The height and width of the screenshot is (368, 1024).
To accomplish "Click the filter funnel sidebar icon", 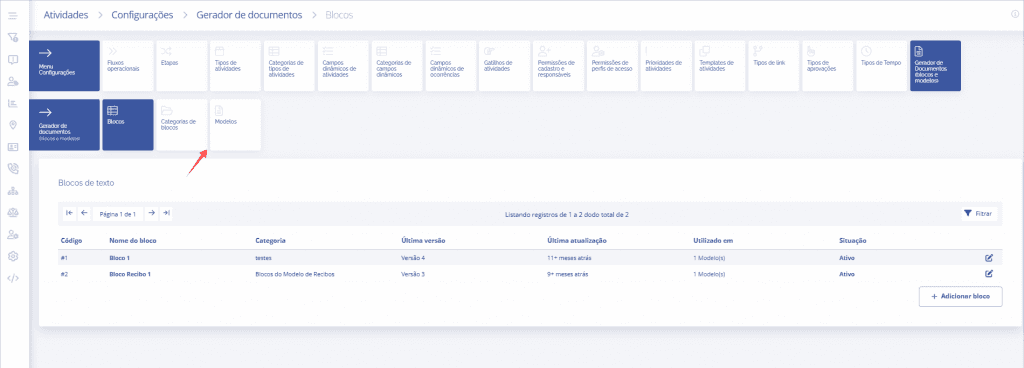I will click(12, 37).
